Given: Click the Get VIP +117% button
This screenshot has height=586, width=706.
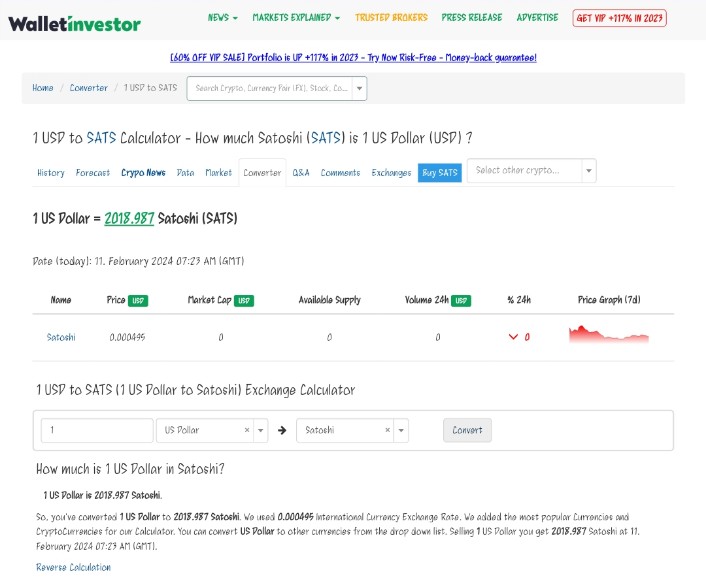Looking at the screenshot, I should coord(619,18).
